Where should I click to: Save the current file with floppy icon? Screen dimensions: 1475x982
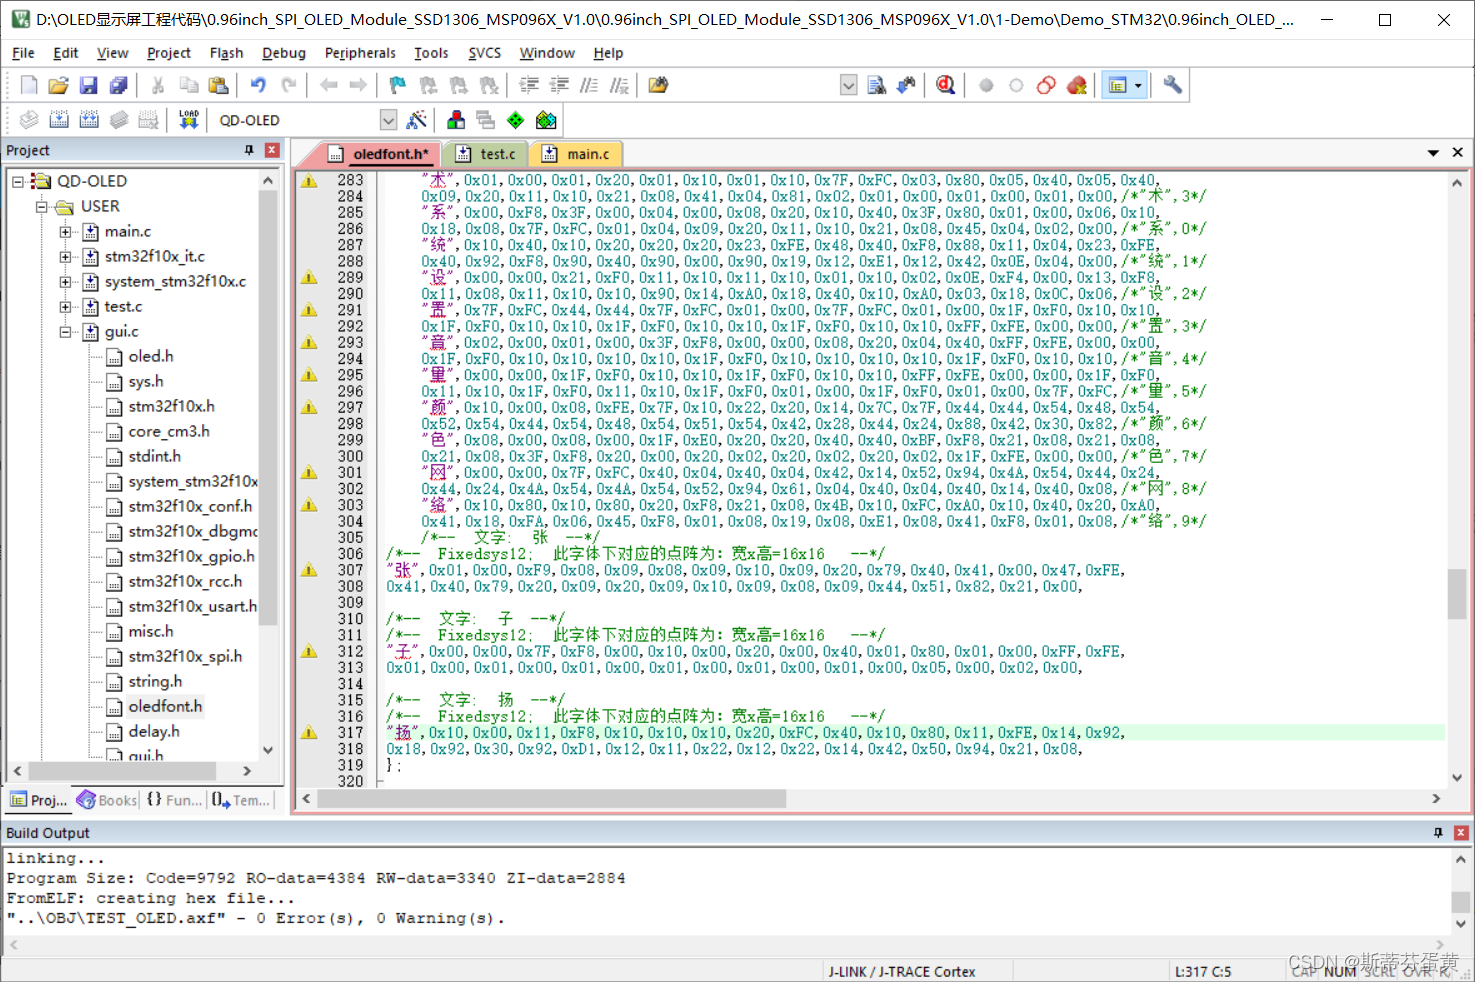click(88, 85)
